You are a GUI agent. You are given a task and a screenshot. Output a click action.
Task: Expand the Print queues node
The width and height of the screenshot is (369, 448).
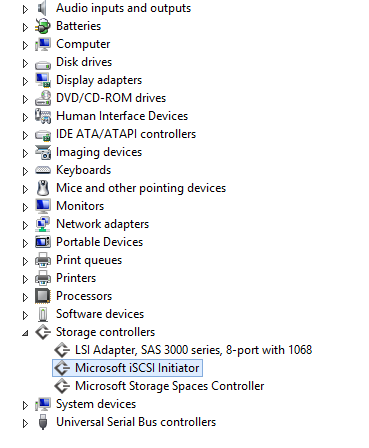pos(25,261)
